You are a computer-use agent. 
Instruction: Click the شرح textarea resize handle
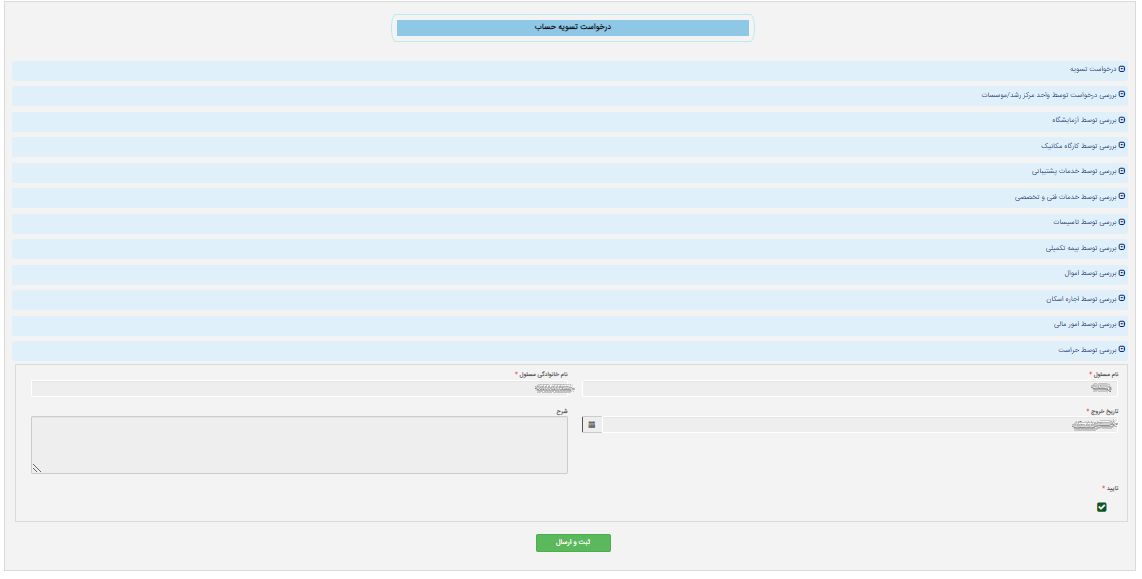37,467
